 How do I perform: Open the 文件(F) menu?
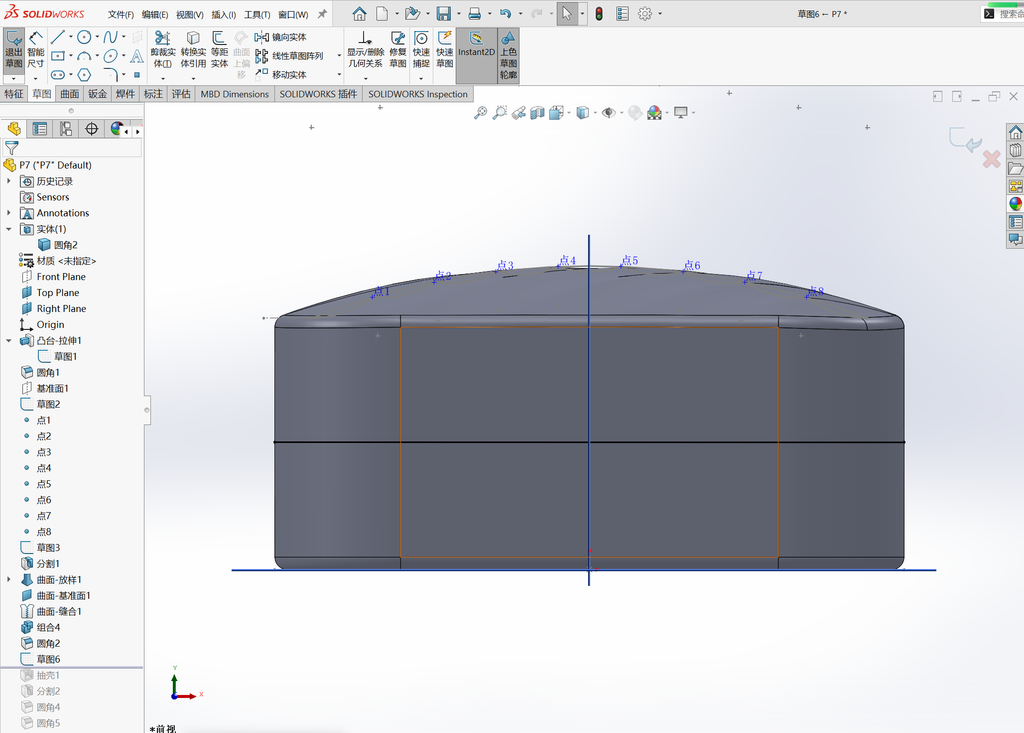click(x=121, y=14)
